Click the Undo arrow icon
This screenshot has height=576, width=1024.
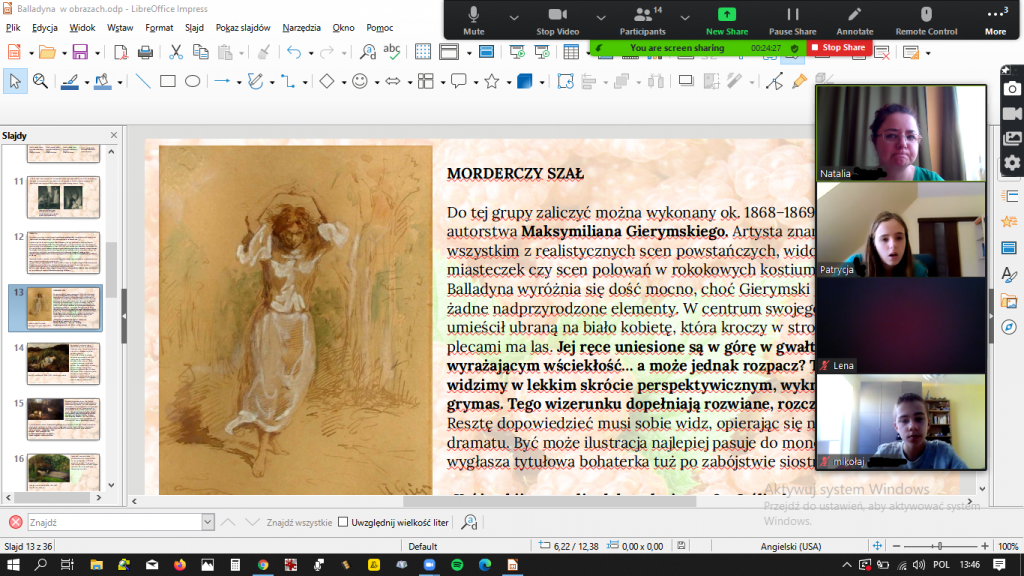click(293, 52)
